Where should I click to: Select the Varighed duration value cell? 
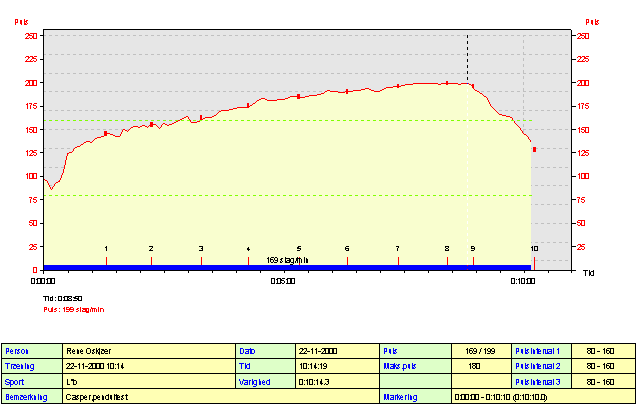(x=336, y=382)
